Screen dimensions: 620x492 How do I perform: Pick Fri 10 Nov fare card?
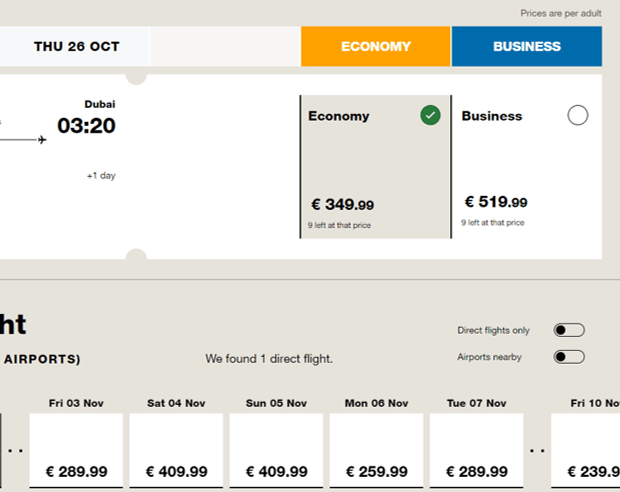pos(590,451)
